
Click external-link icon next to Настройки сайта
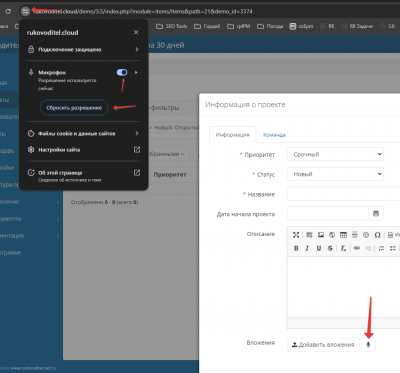(137, 150)
